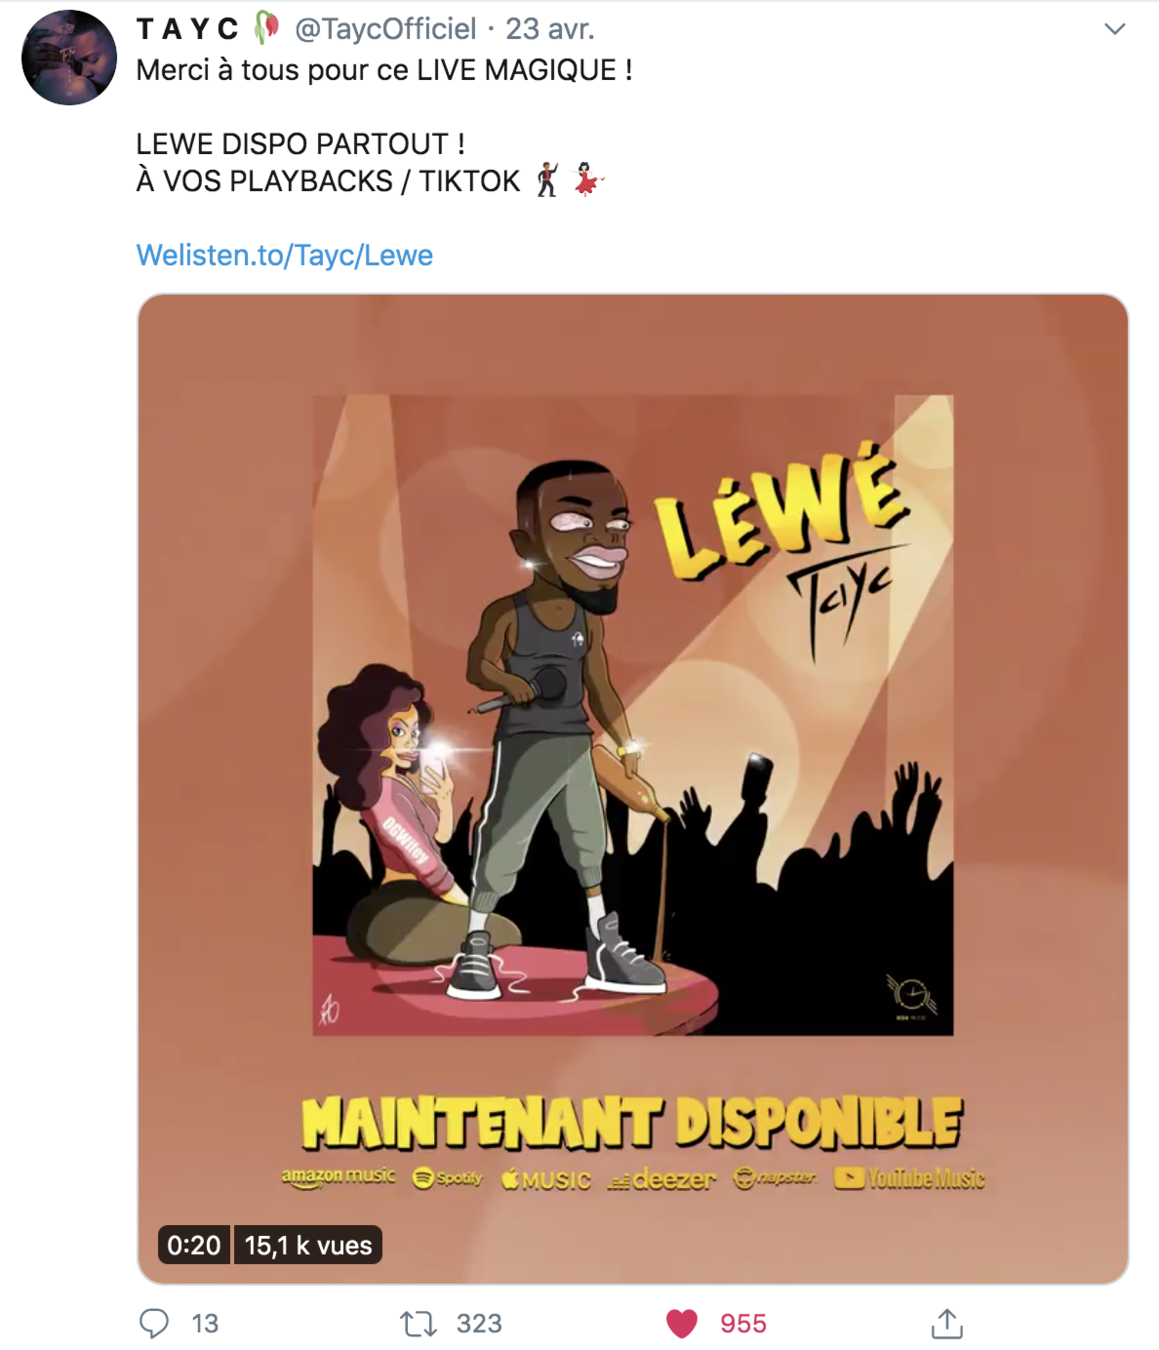This screenshot has width=1159, height=1350.
Task: Click the 15,1 k vues view counter
Action: coord(308,1245)
